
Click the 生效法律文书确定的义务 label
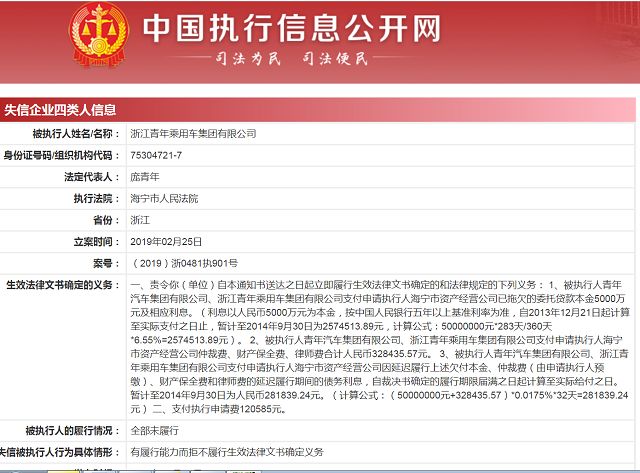[63, 285]
